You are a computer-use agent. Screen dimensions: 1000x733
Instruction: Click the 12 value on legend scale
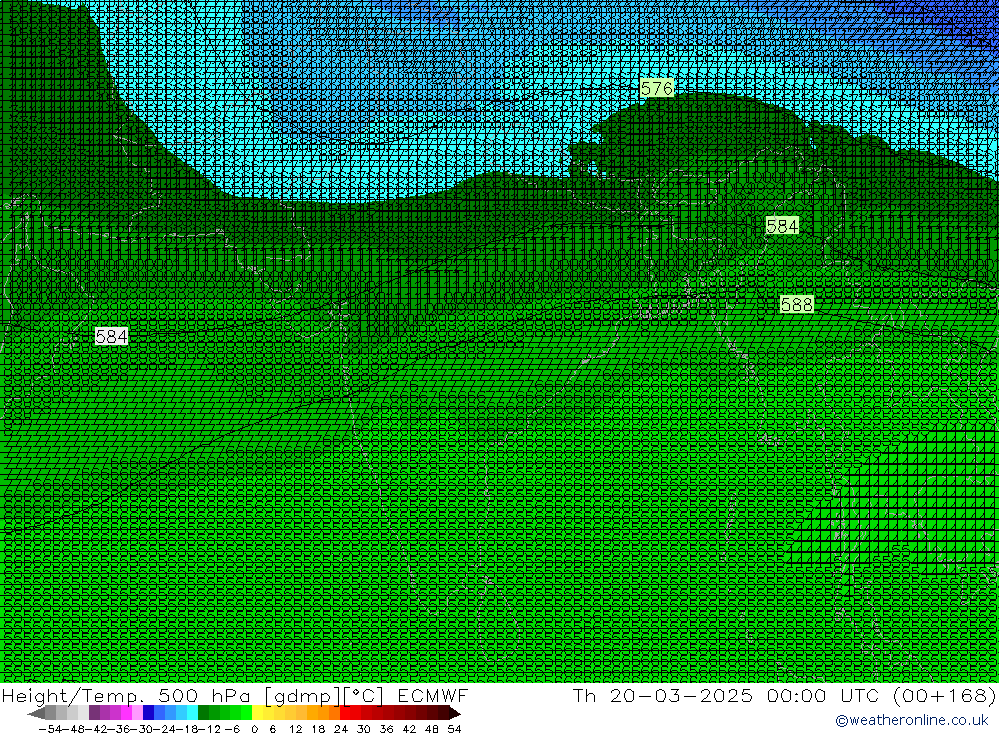[295, 729]
